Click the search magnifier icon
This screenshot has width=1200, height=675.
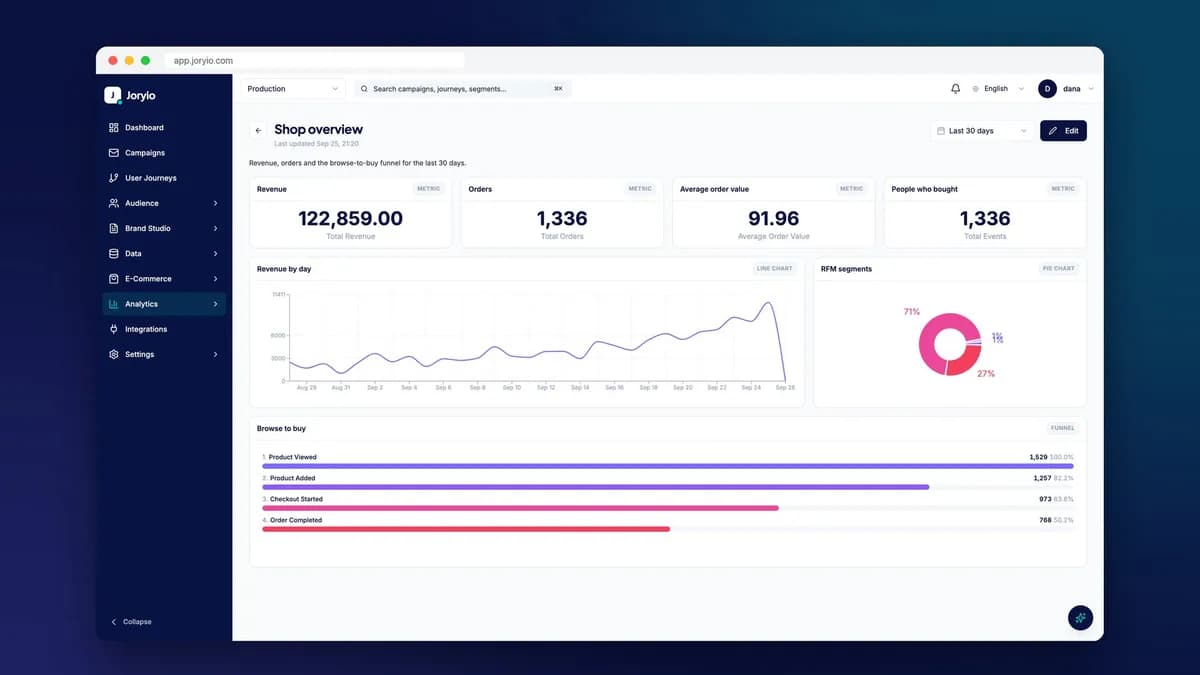[364, 89]
